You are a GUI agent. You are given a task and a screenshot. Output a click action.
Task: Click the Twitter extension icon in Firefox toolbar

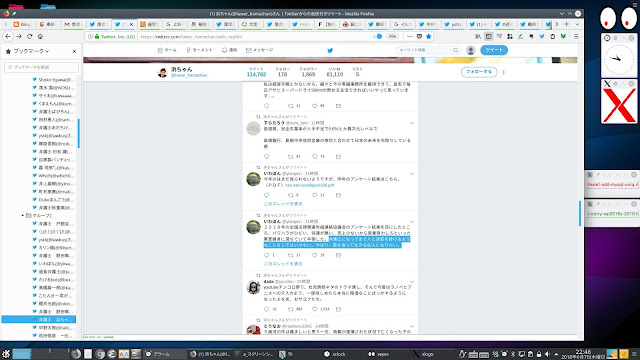click(x=542, y=36)
